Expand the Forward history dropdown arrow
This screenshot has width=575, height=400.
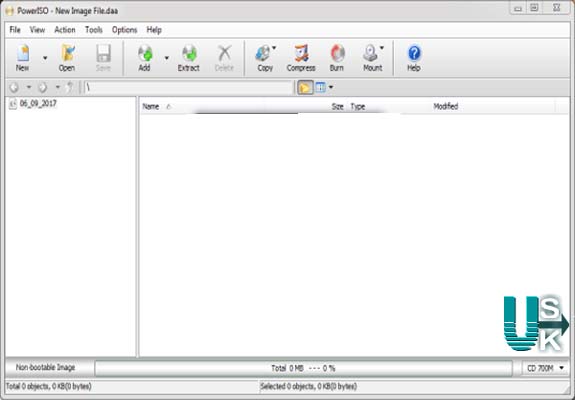click(58, 87)
